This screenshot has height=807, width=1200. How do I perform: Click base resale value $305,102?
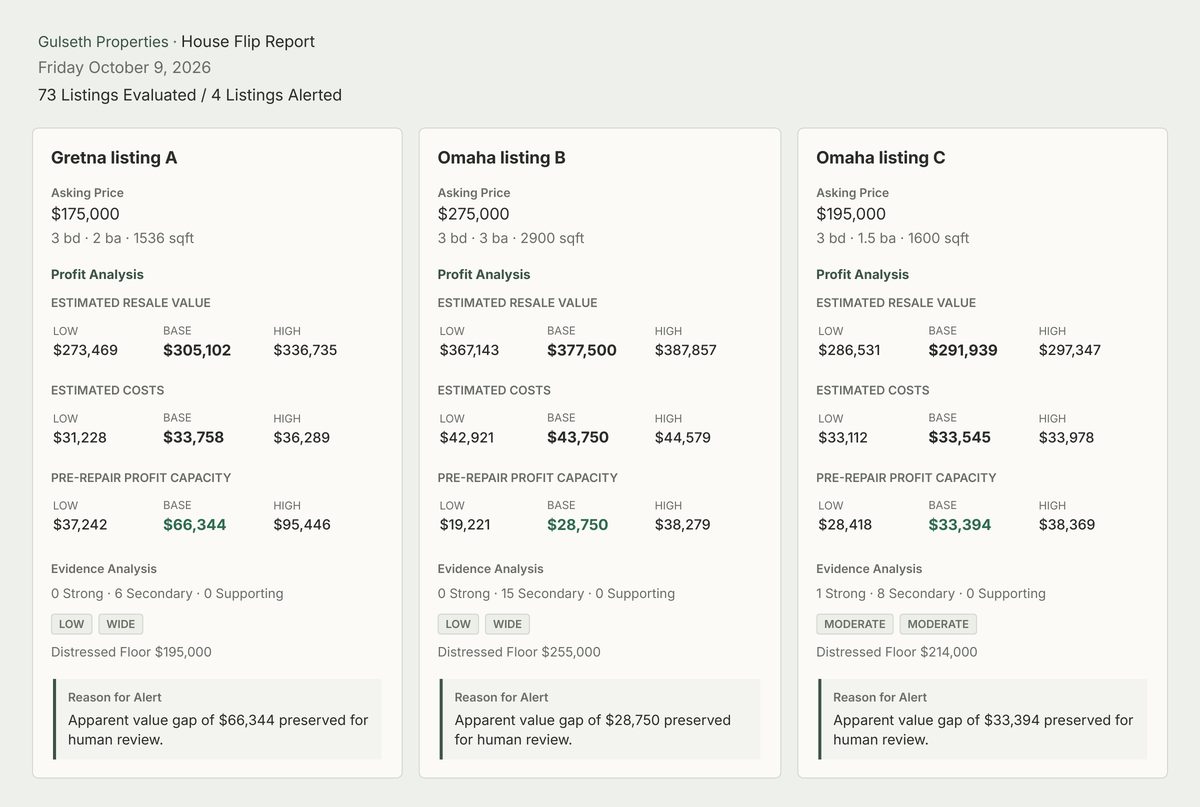(197, 350)
